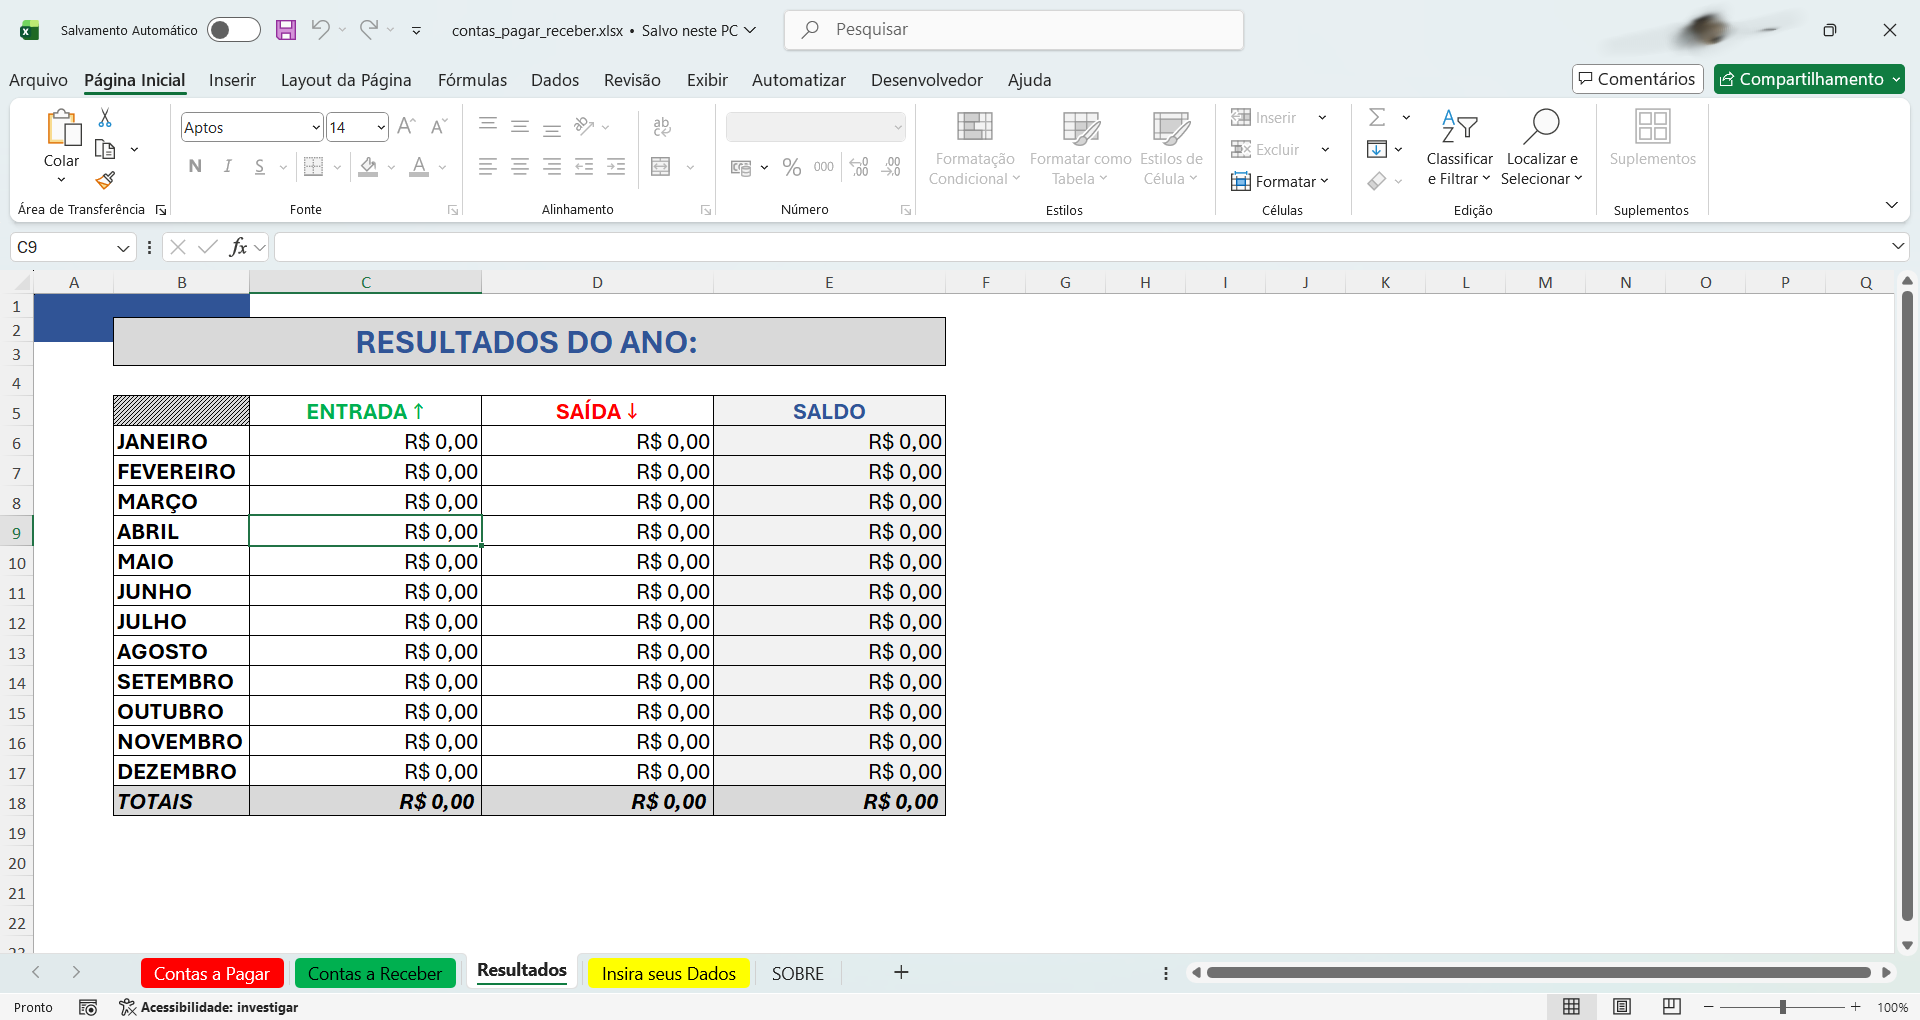The width and height of the screenshot is (1920, 1020).
Task: Toggle Salvamento Automático switch
Action: pyautogui.click(x=233, y=30)
